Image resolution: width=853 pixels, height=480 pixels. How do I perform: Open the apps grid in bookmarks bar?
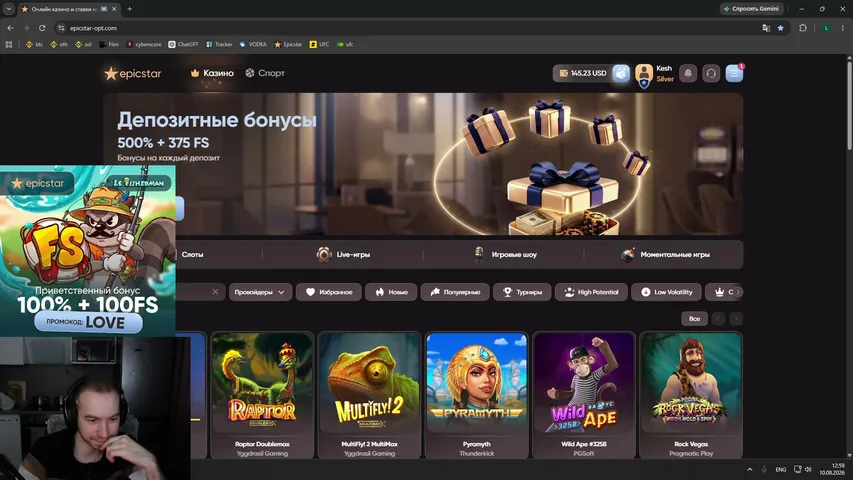(x=9, y=44)
